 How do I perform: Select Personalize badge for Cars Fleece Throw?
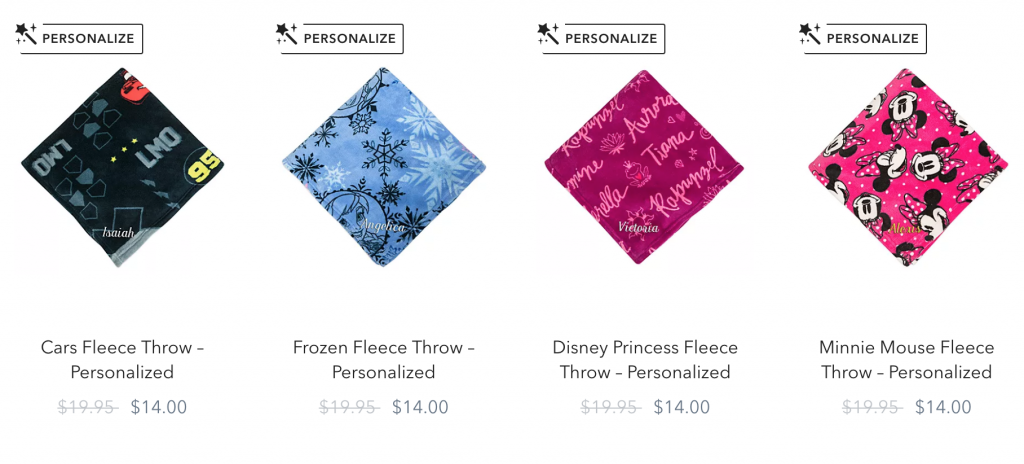tap(80, 39)
